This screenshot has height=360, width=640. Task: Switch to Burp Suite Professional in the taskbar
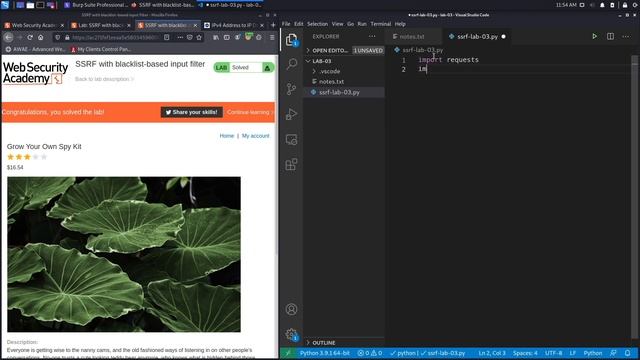[96, 5]
